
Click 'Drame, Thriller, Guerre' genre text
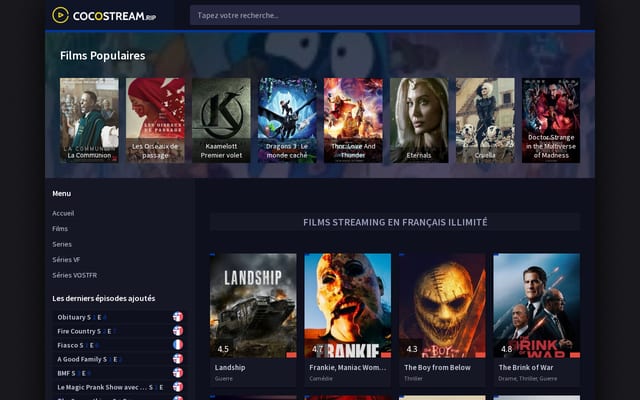pos(527,379)
